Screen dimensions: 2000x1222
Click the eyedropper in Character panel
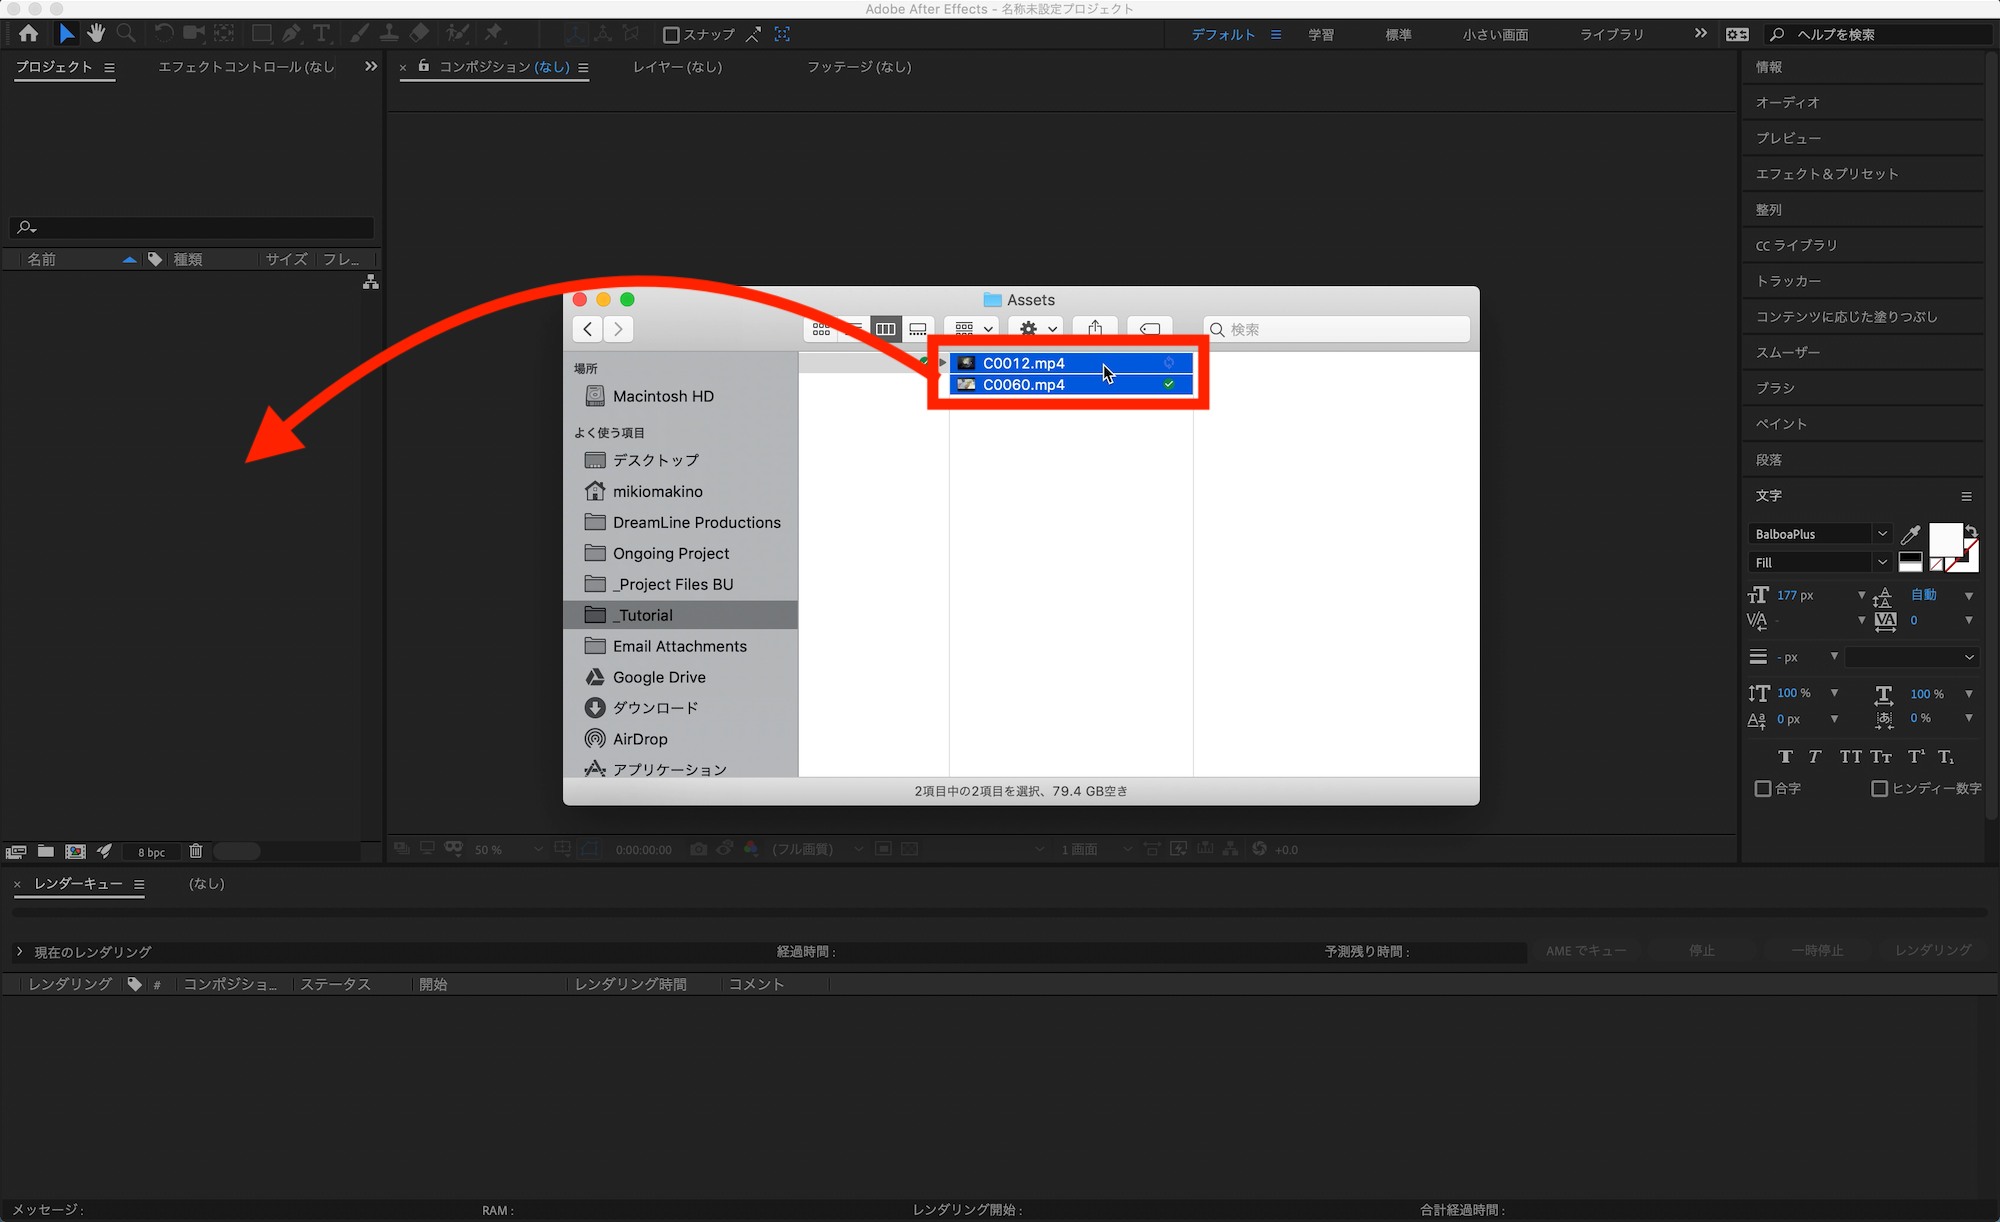[1910, 534]
